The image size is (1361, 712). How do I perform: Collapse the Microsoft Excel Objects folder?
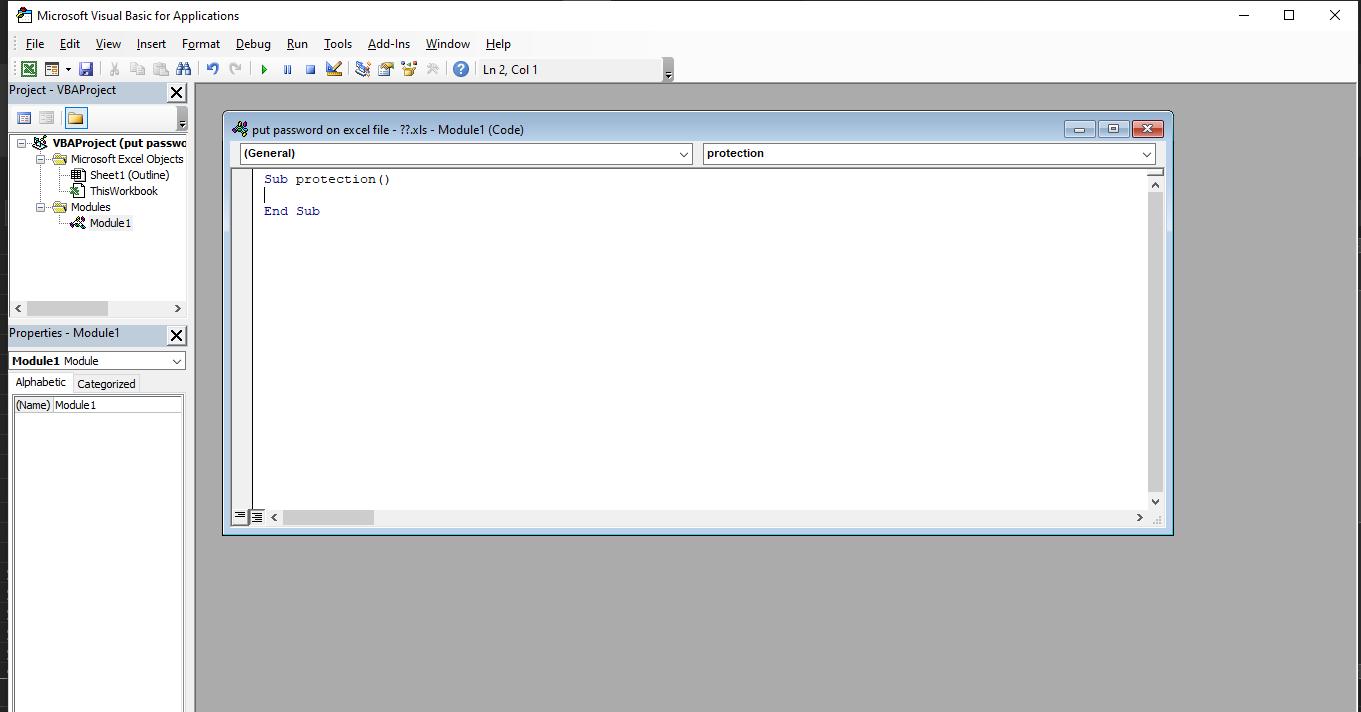click(x=41, y=159)
